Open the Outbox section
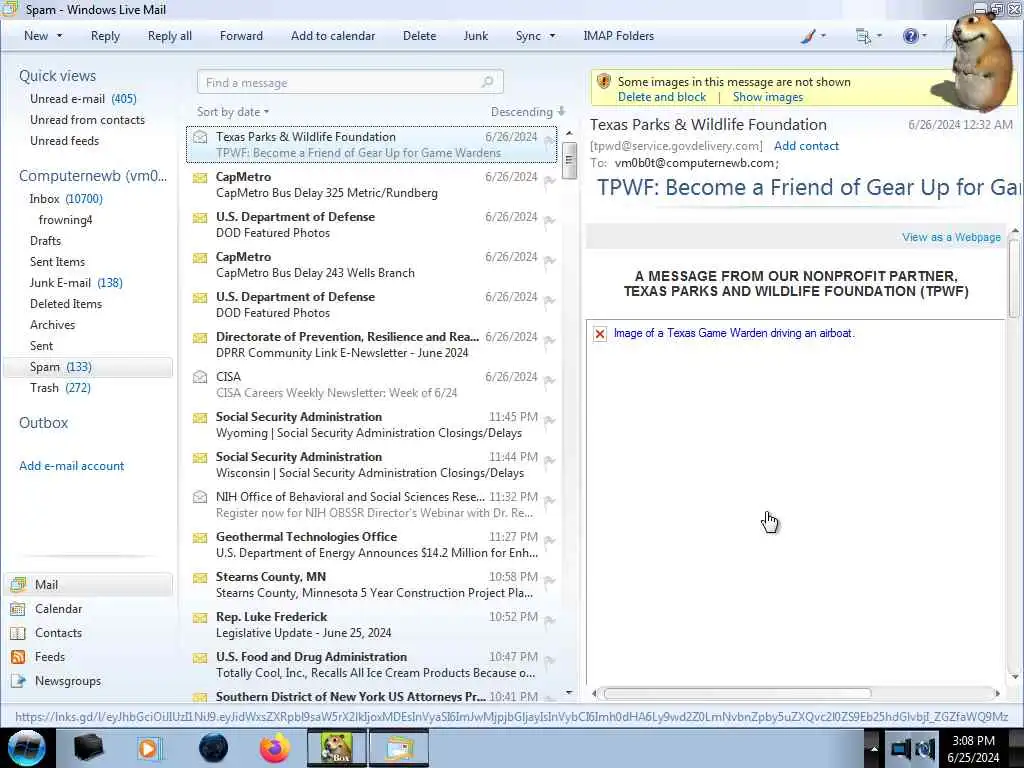 click(x=43, y=423)
